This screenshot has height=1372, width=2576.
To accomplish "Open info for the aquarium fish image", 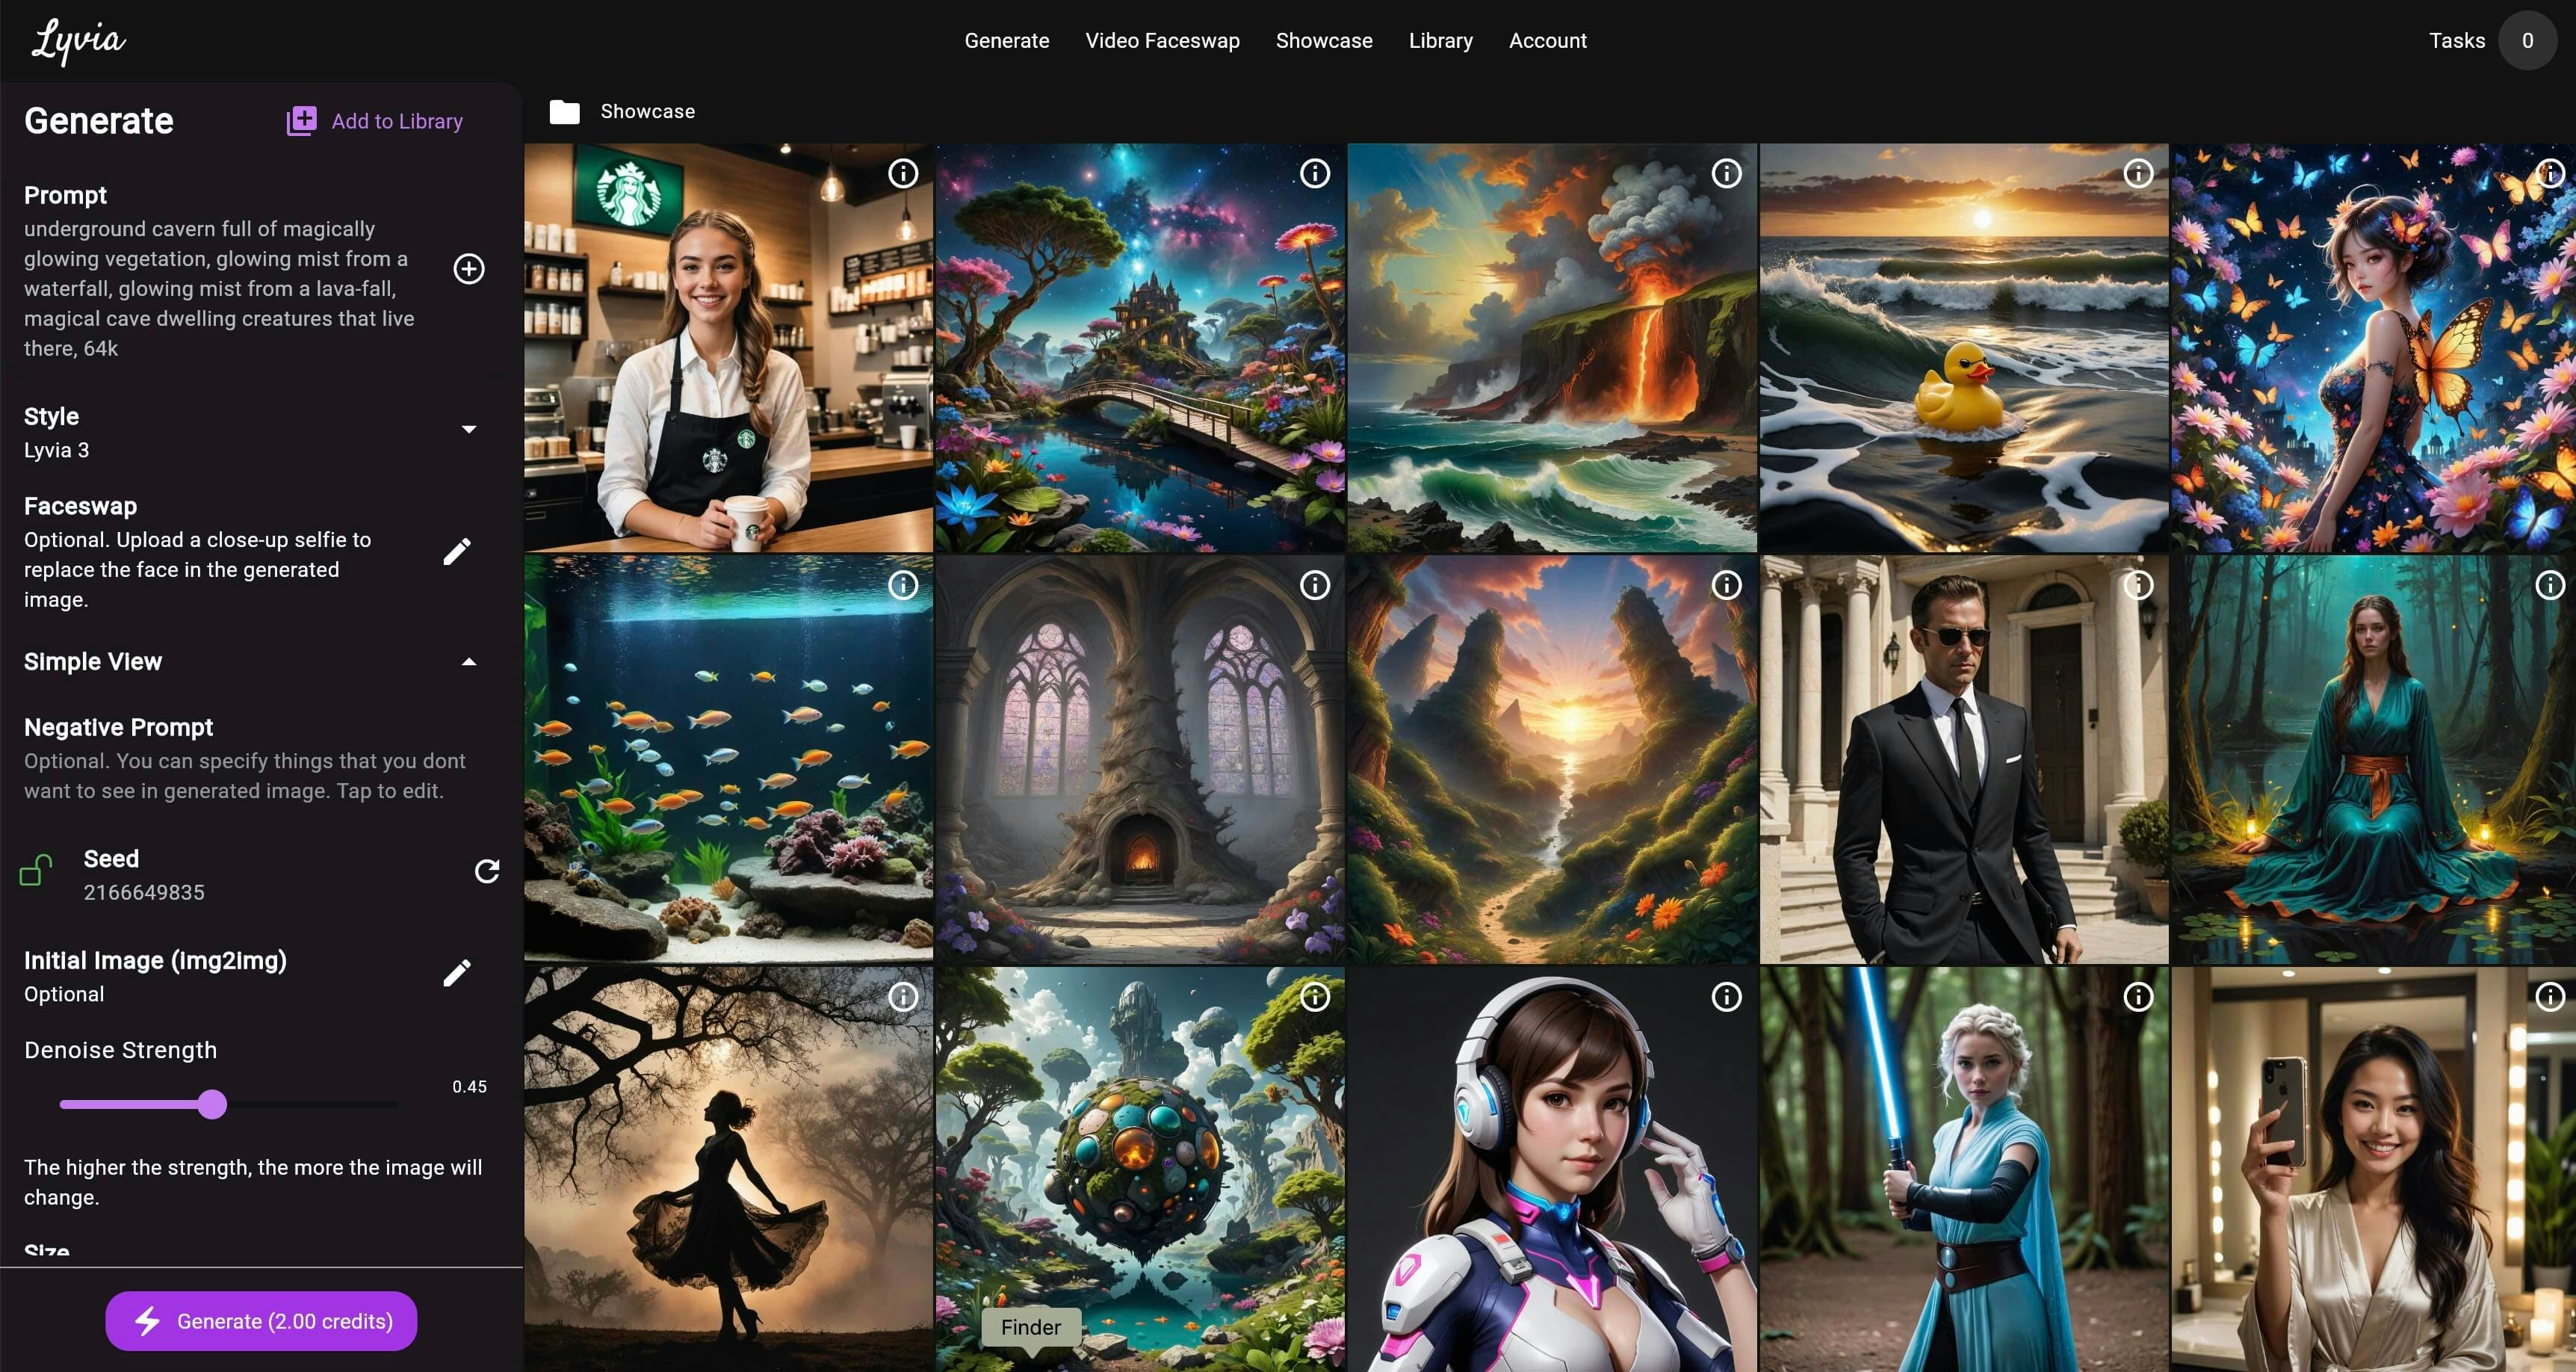I will click(903, 585).
